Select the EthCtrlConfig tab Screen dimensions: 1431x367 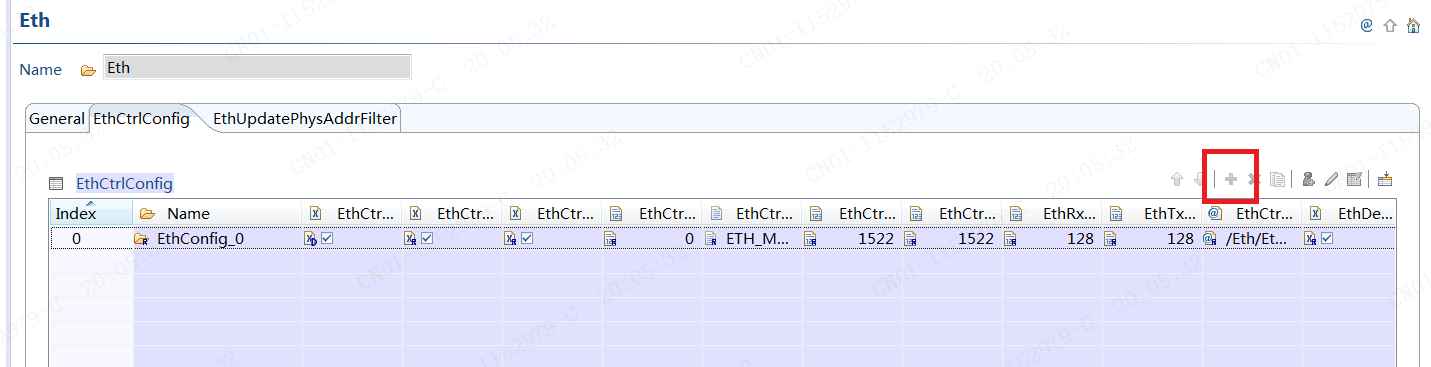click(x=142, y=118)
